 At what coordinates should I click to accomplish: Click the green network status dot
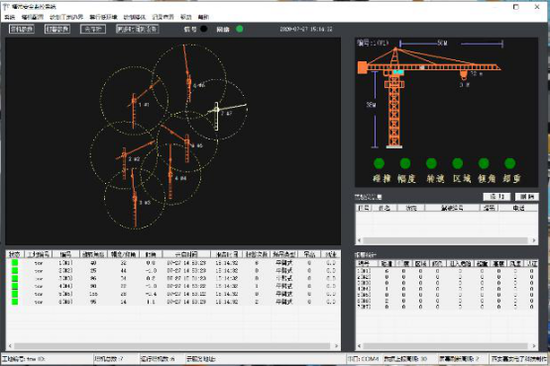[x=240, y=29]
